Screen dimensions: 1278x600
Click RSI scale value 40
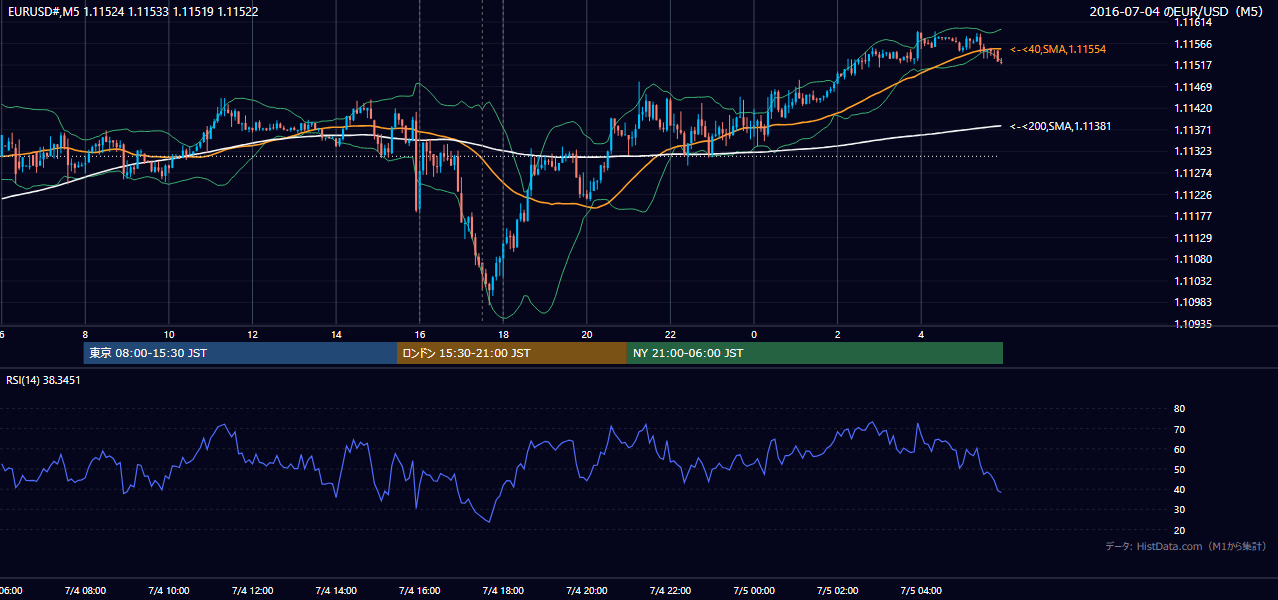1180,490
